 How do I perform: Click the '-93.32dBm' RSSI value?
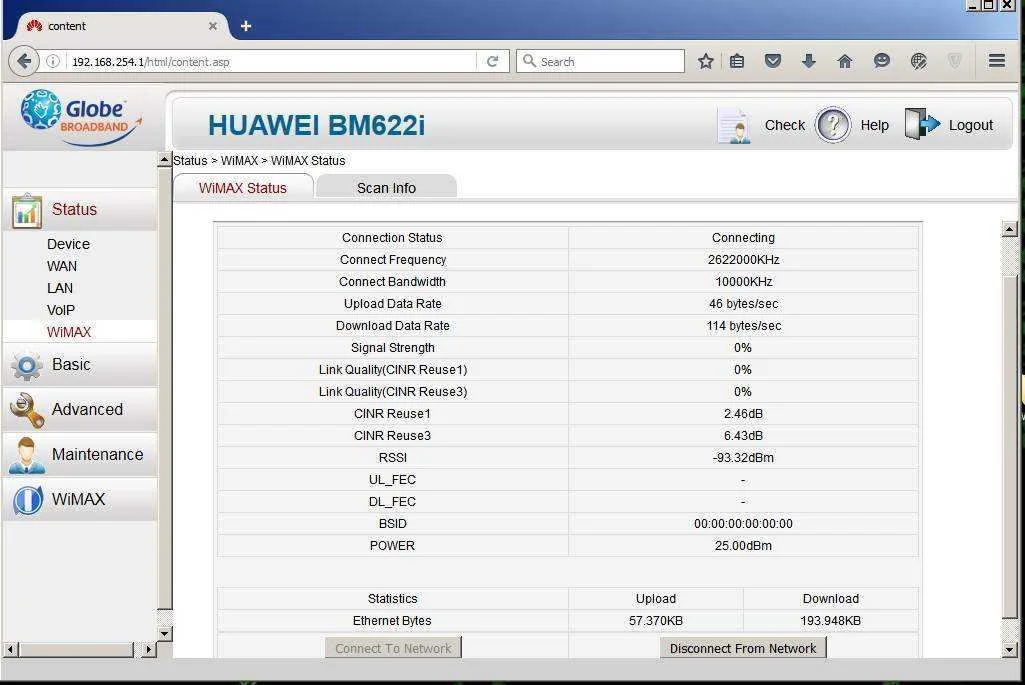coord(743,458)
